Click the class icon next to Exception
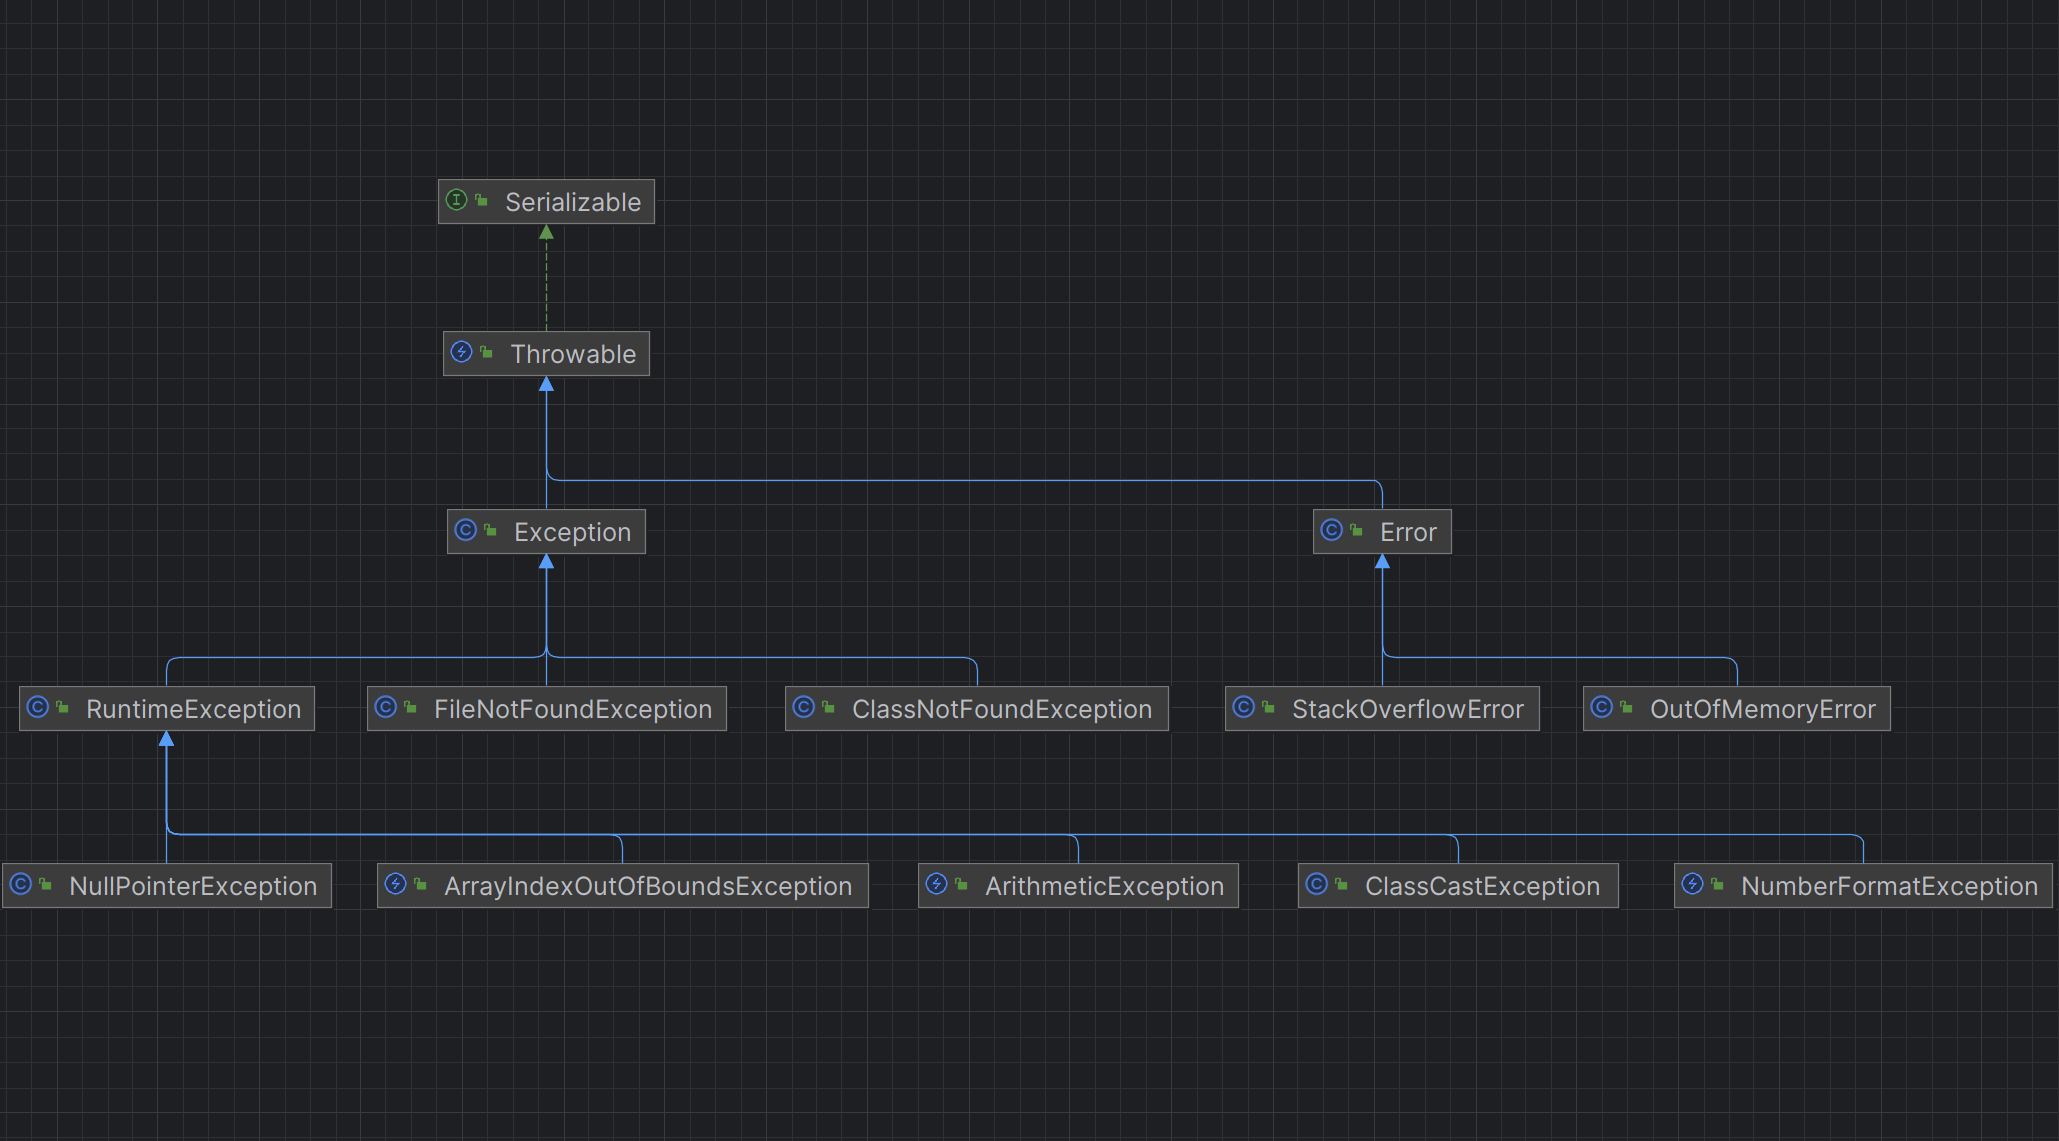The image size is (2059, 1141). pos(466,530)
